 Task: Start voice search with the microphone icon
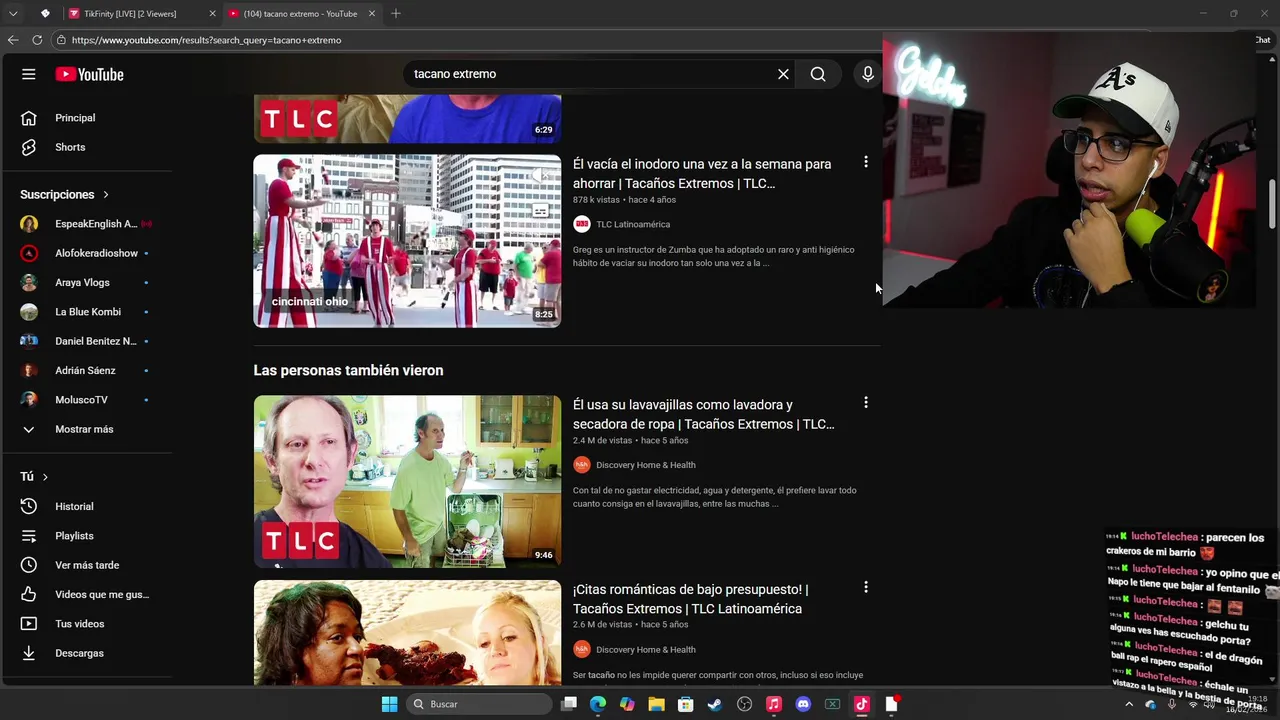pos(867,74)
